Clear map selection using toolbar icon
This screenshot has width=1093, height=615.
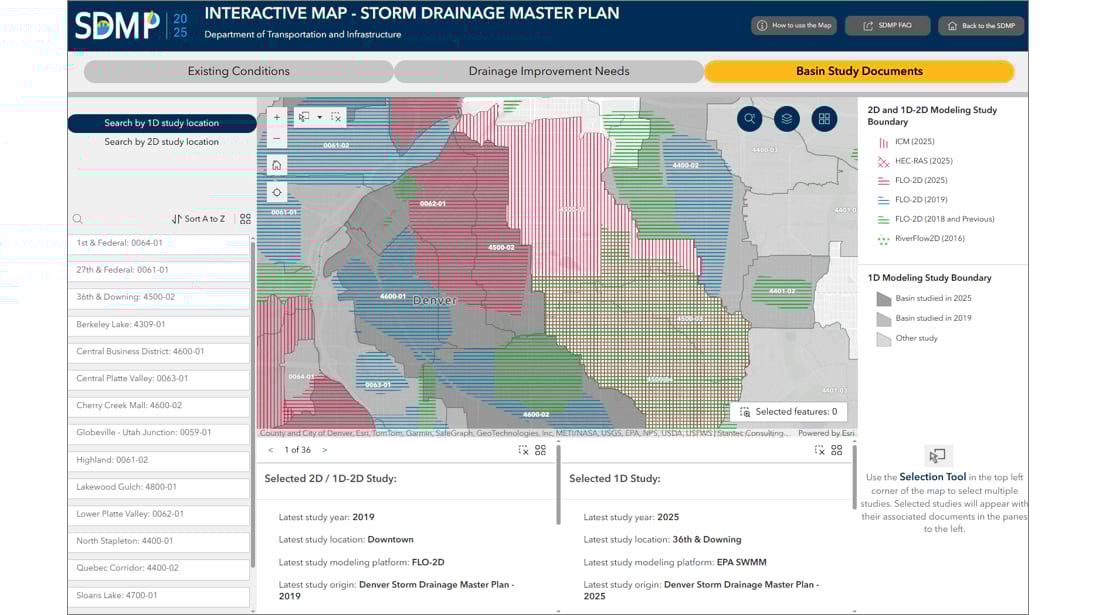[x=336, y=117]
